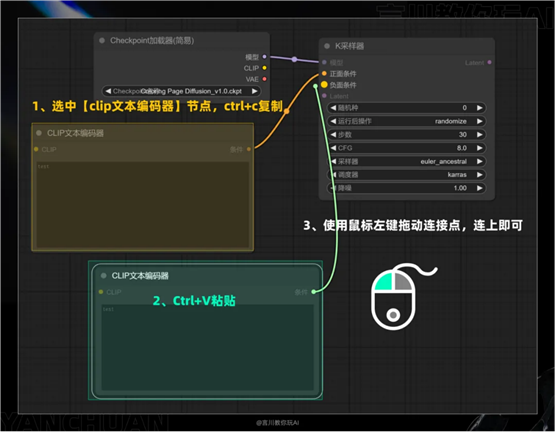Open the 运行后操作 randomize option
The width and height of the screenshot is (555, 432).
pos(406,121)
